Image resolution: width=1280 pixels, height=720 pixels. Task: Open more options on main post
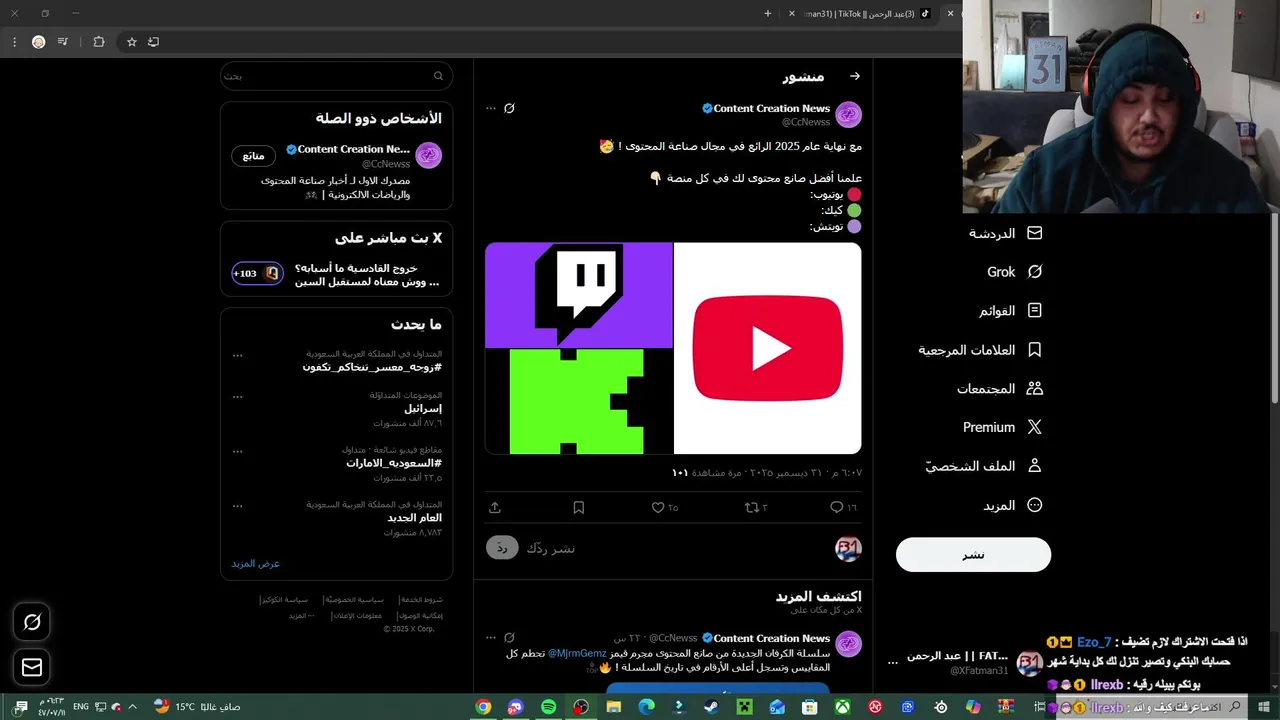[490, 108]
